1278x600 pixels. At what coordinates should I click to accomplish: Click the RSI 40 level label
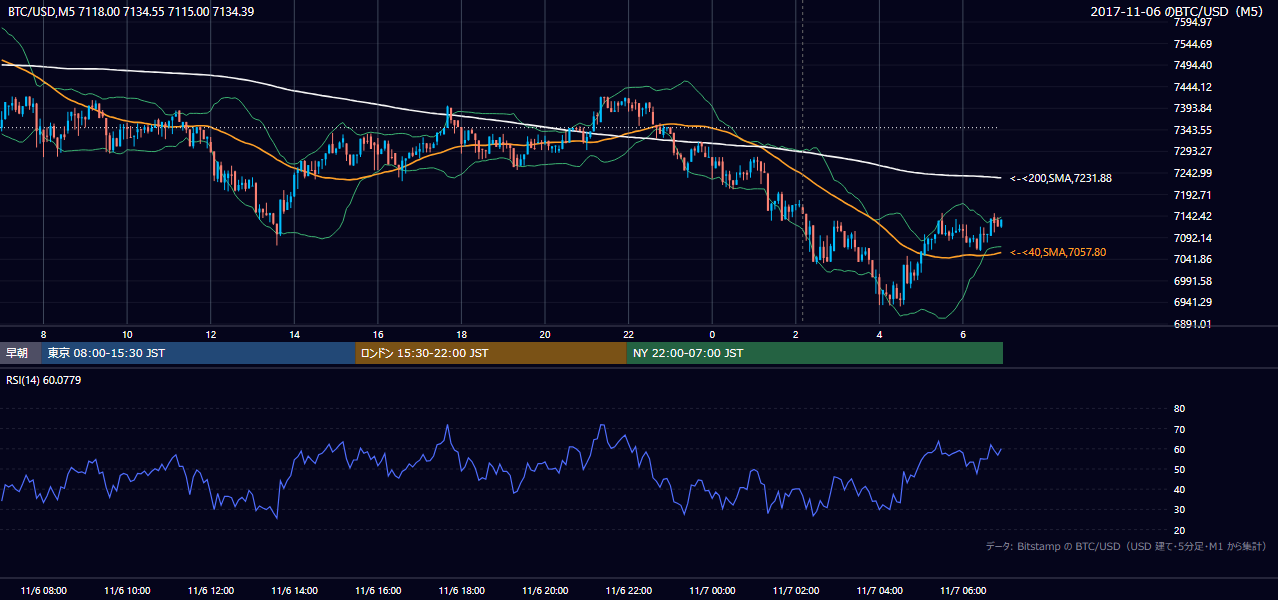click(1179, 489)
